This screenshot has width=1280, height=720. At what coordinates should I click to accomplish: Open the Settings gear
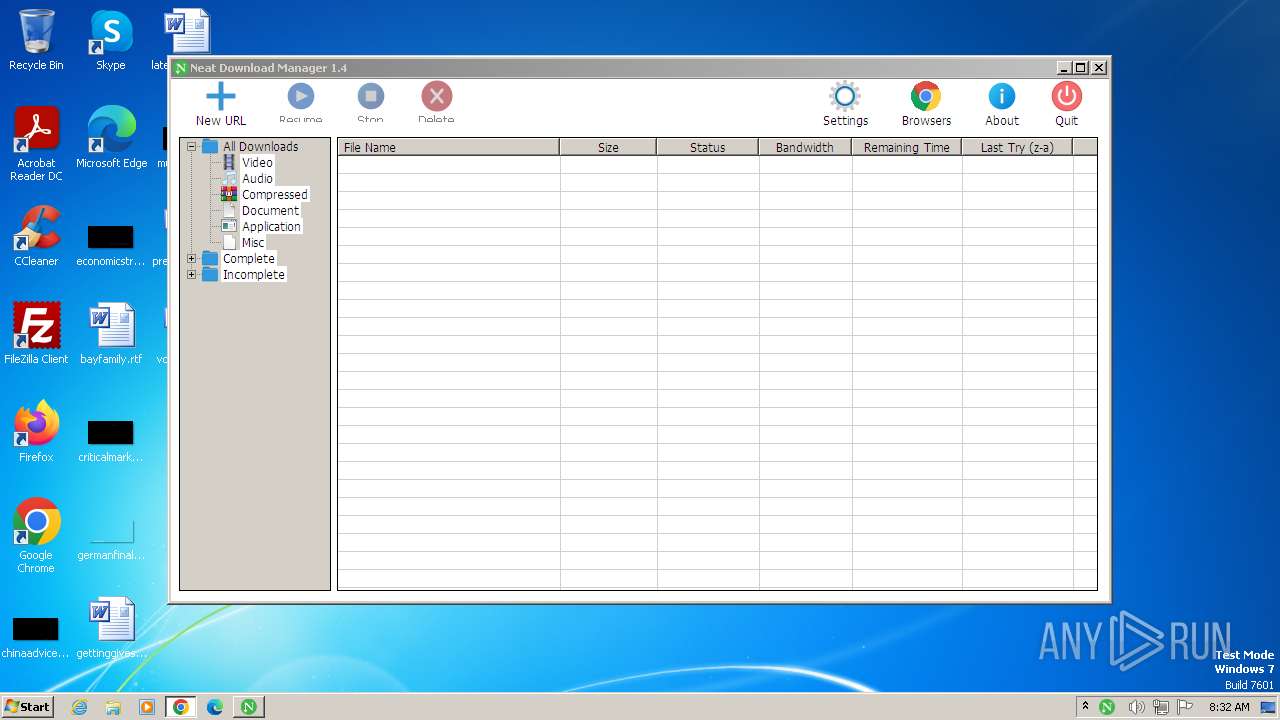[845, 105]
